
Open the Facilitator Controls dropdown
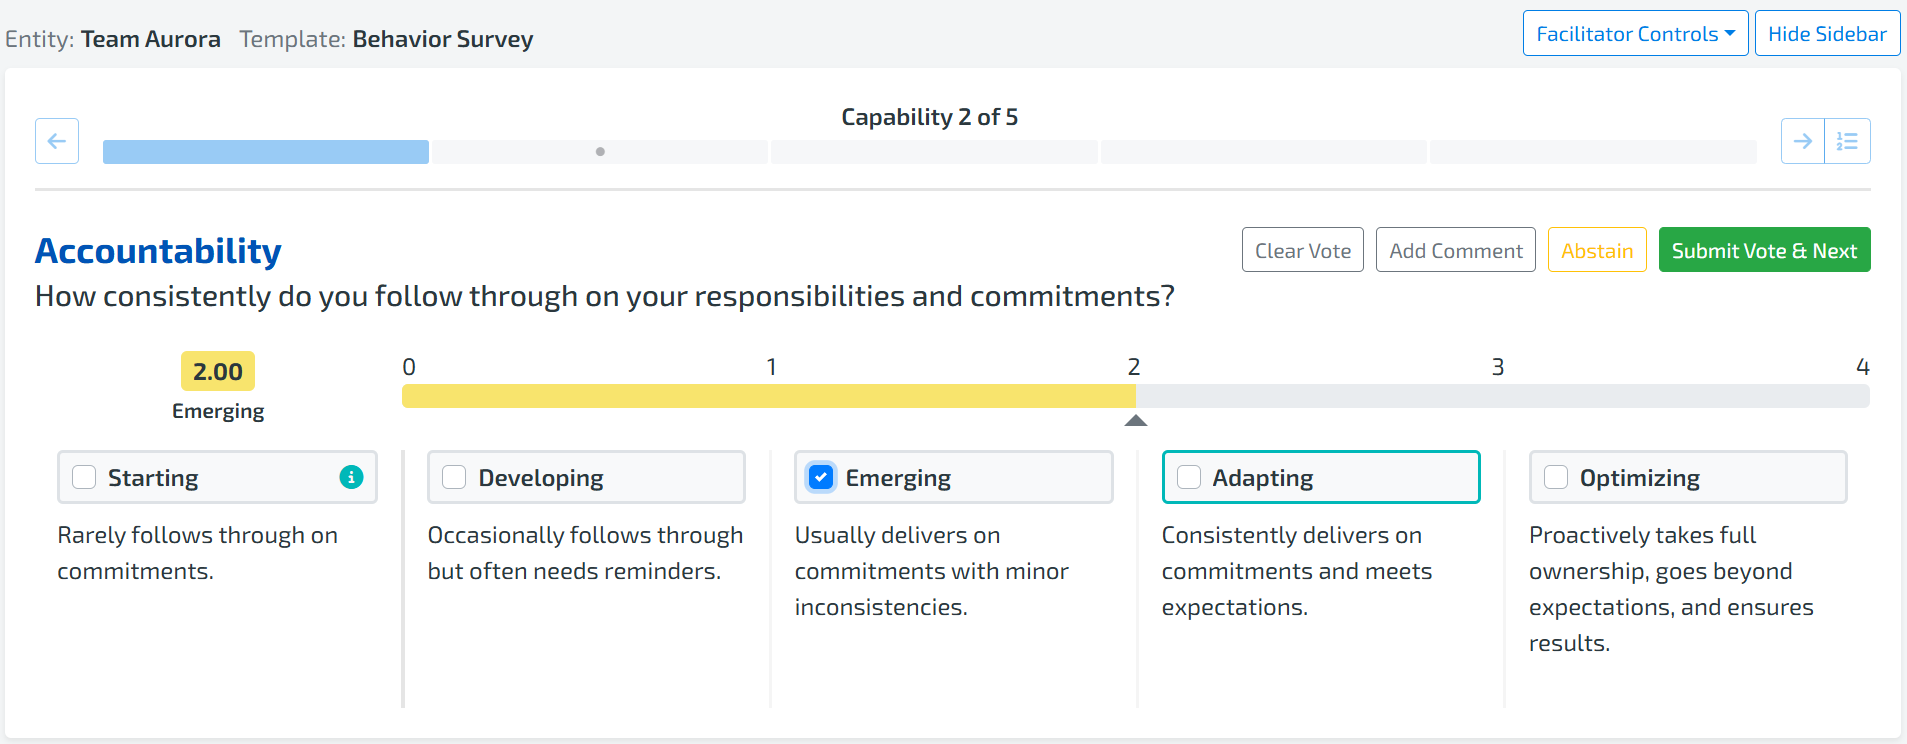pyautogui.click(x=1635, y=34)
